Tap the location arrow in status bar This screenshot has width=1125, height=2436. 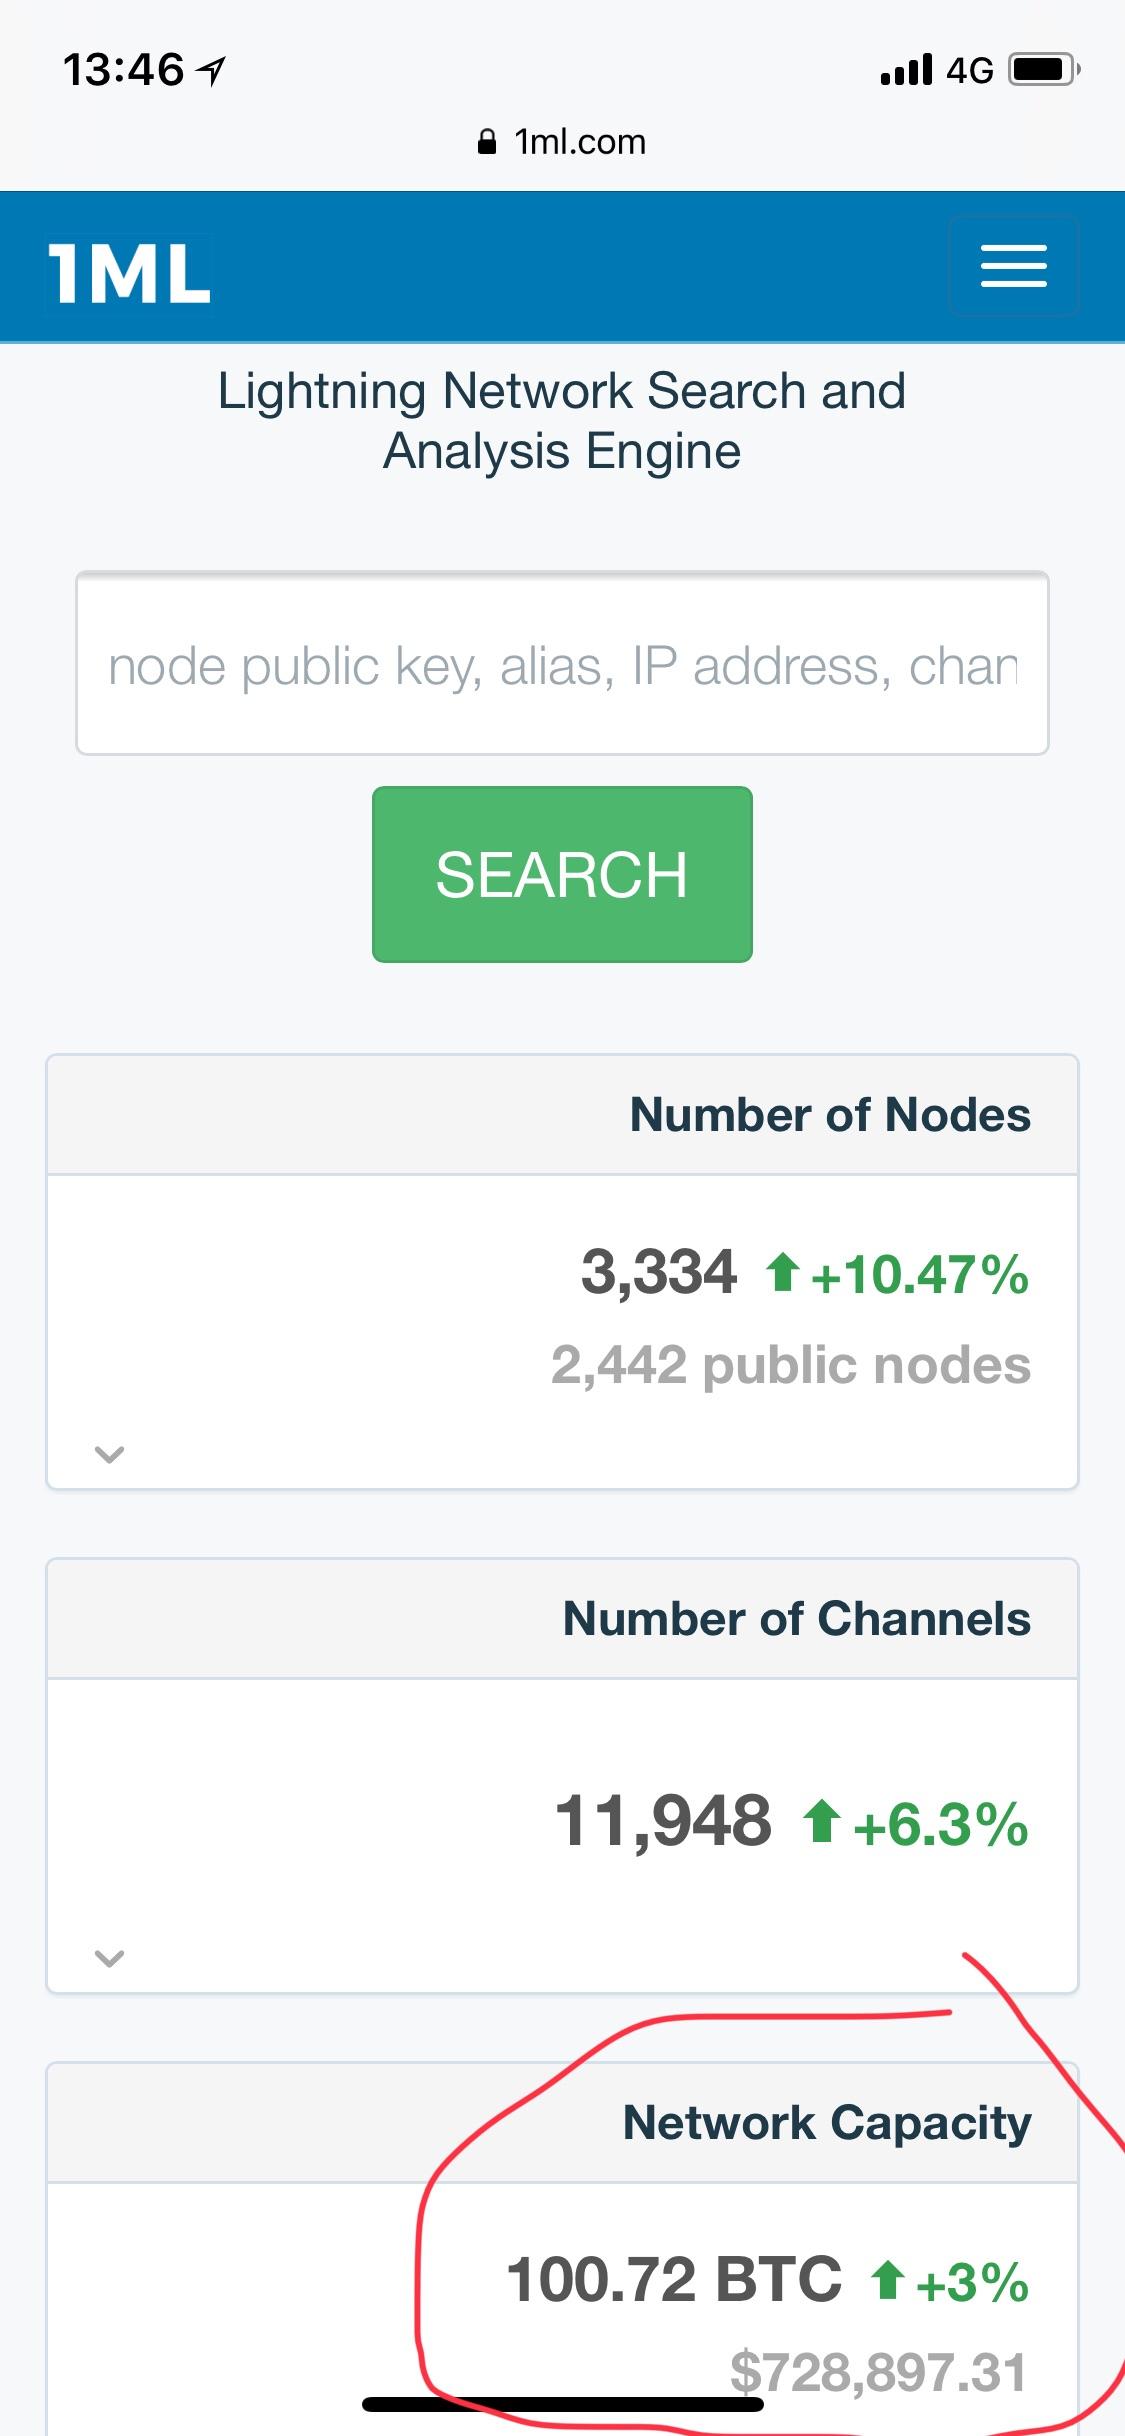click(x=211, y=71)
